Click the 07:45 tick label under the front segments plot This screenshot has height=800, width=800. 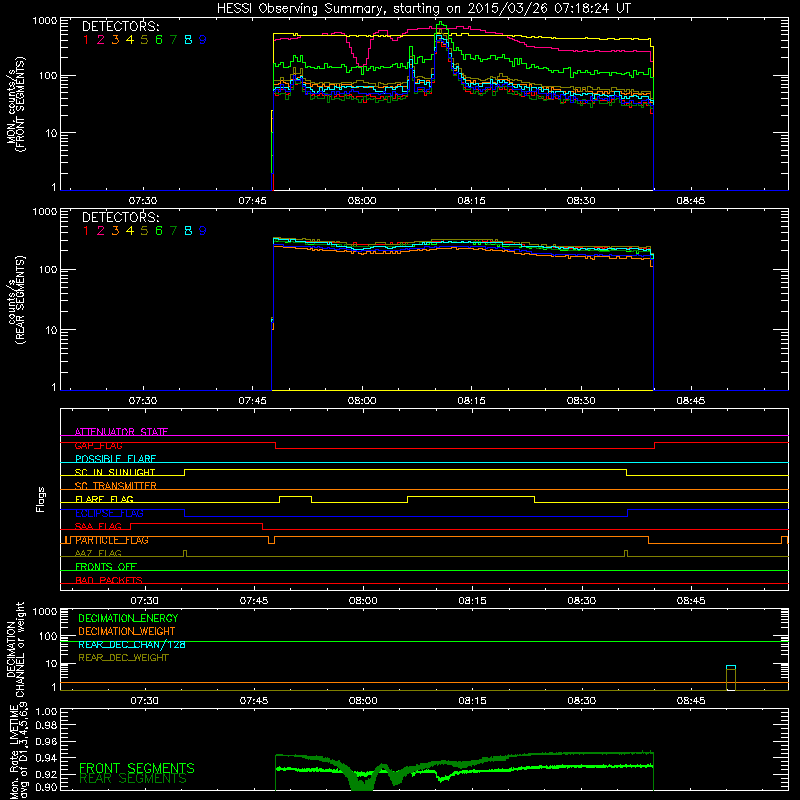[253, 201]
